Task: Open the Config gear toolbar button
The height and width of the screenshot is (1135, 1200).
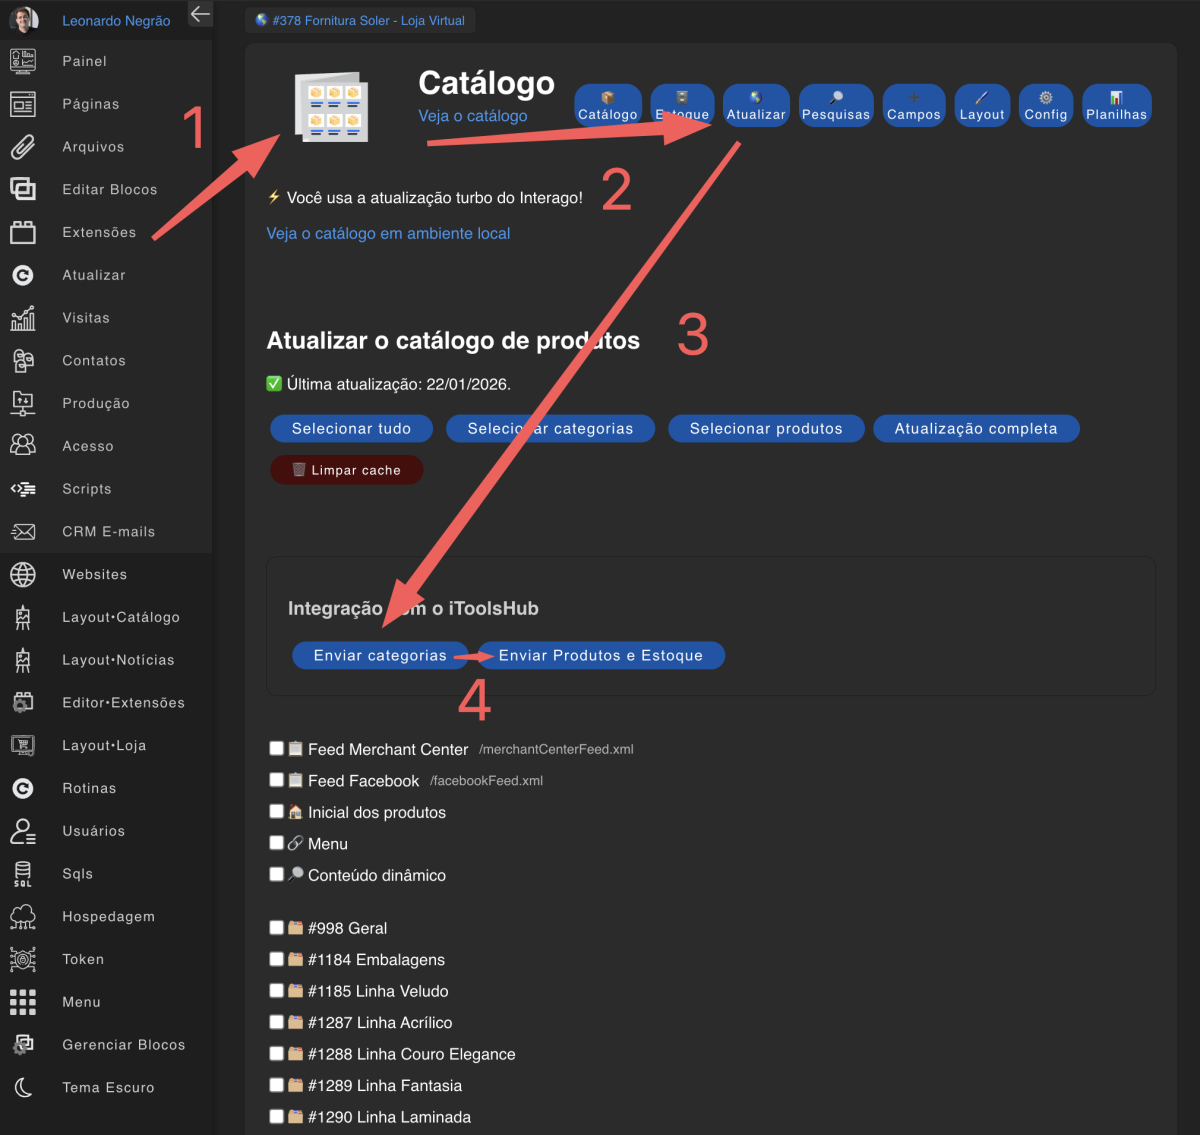Action: (x=1045, y=105)
